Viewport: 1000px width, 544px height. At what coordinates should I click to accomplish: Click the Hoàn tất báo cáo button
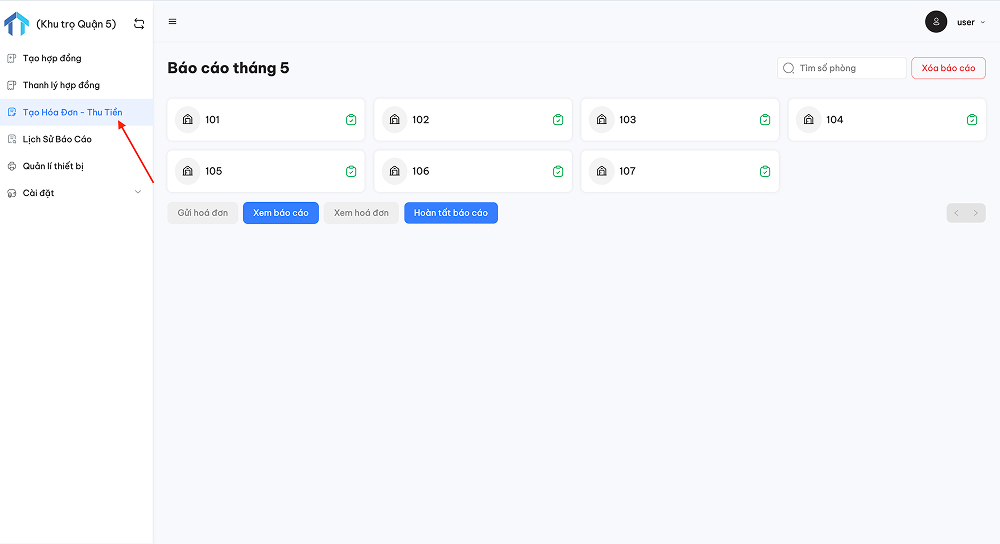pyautogui.click(x=451, y=213)
